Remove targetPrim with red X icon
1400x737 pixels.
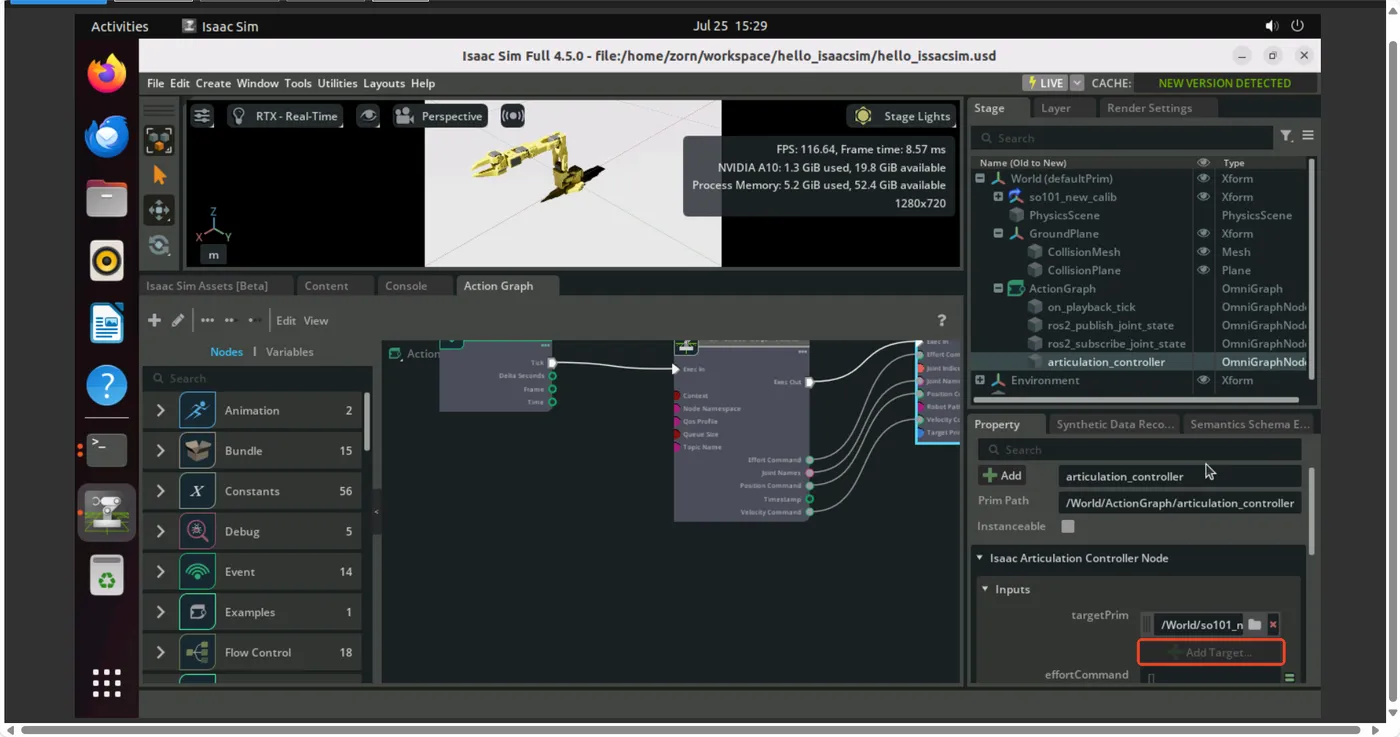(x=1273, y=624)
